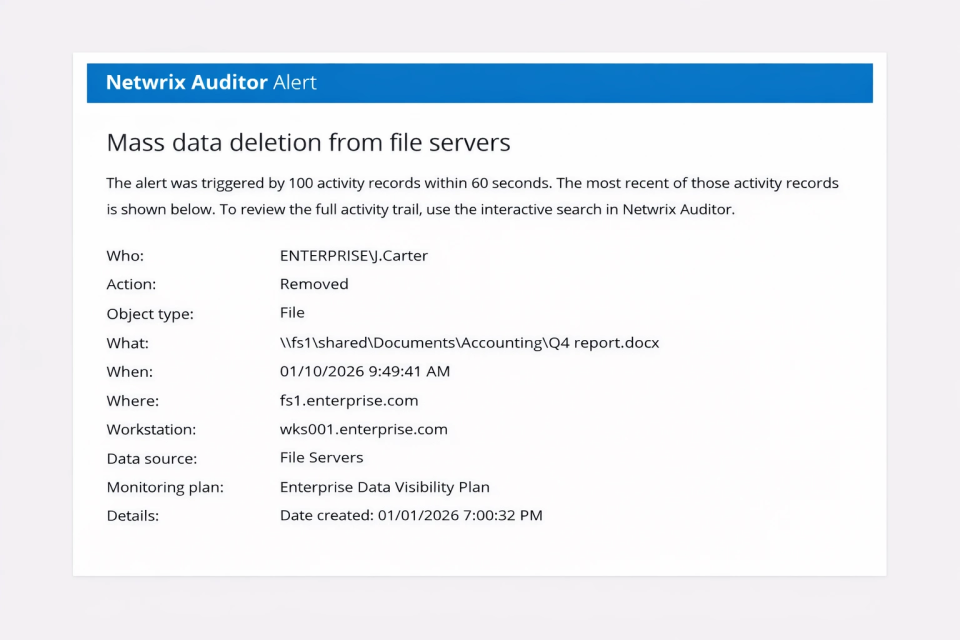Click the 'What:' field label
Screen dimensions: 960x640
[x=127, y=343]
